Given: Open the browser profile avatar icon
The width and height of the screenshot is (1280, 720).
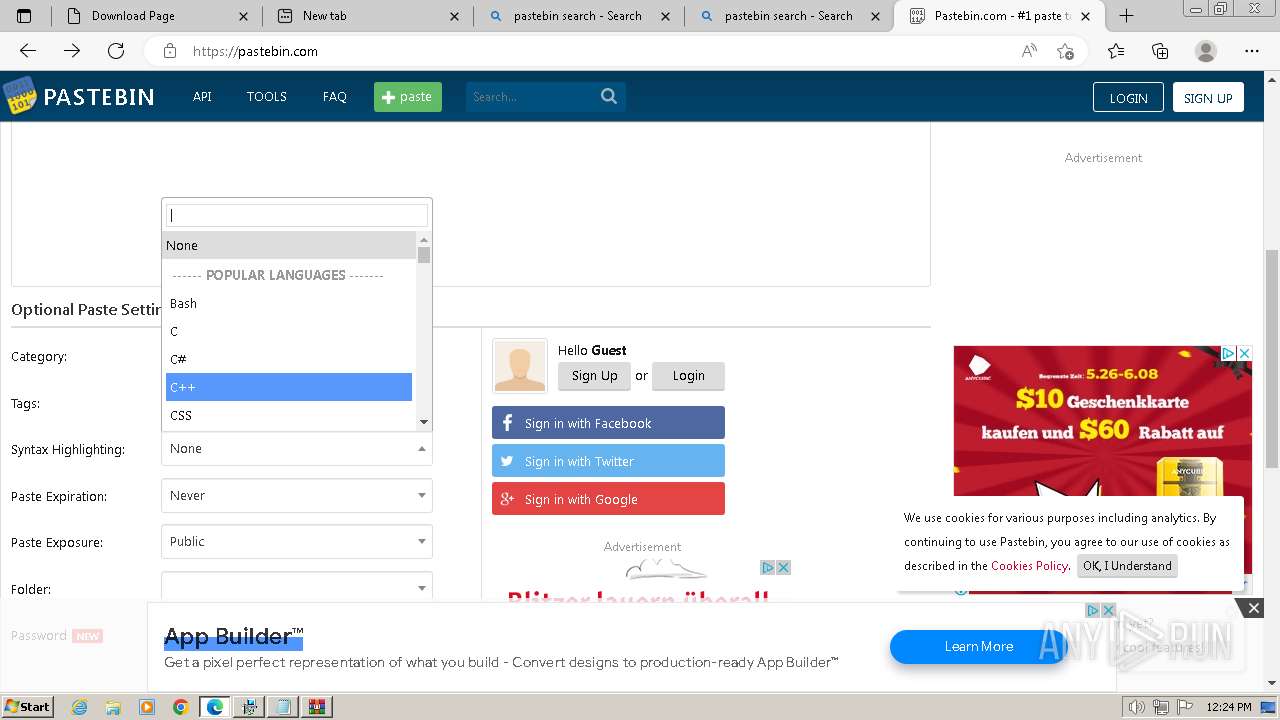Looking at the screenshot, I should (1206, 51).
